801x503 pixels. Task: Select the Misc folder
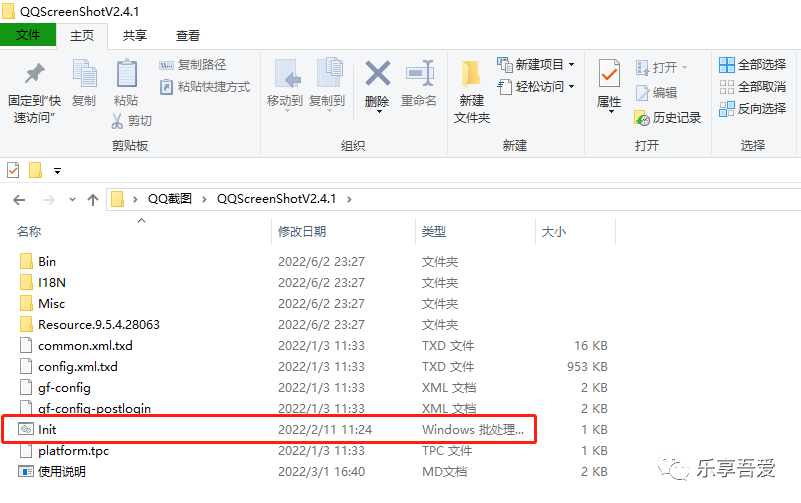[x=52, y=303]
